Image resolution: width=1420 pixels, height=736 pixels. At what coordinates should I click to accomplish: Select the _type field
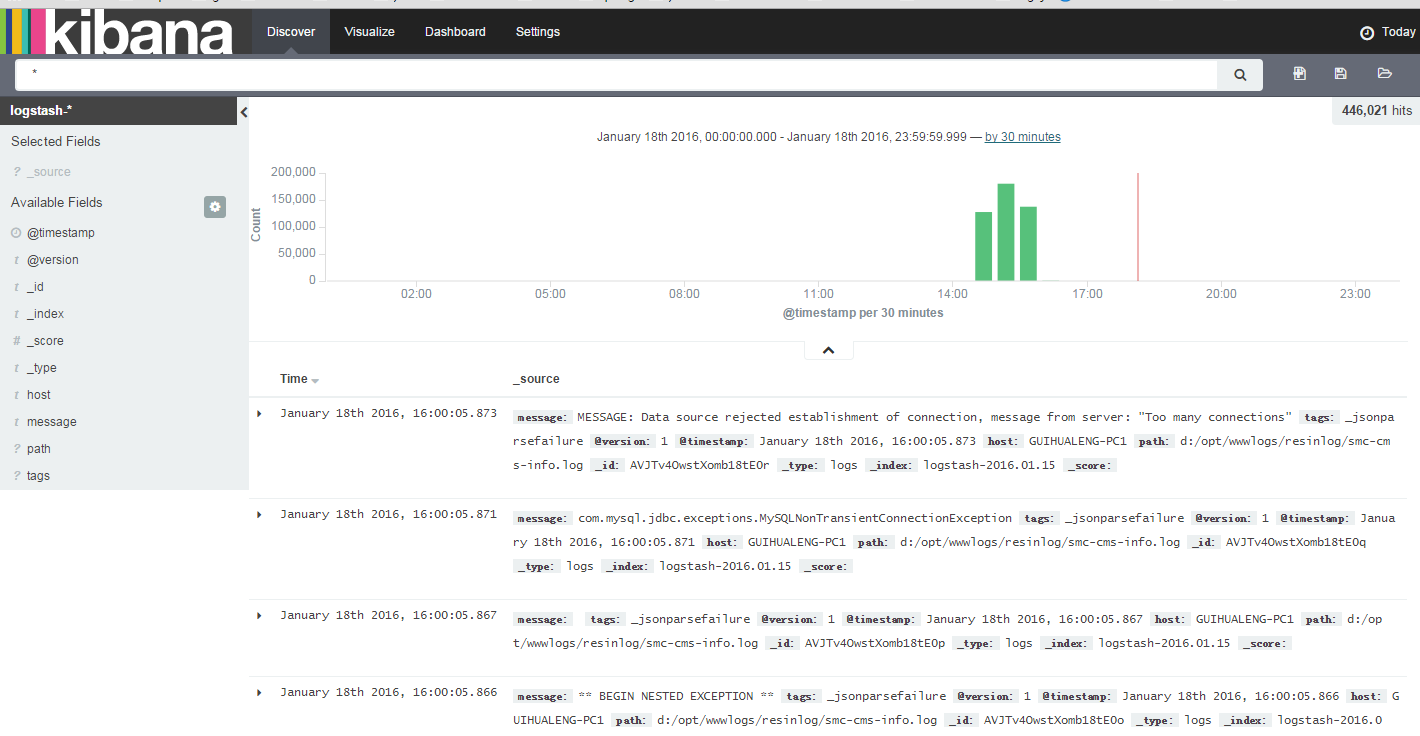42,368
